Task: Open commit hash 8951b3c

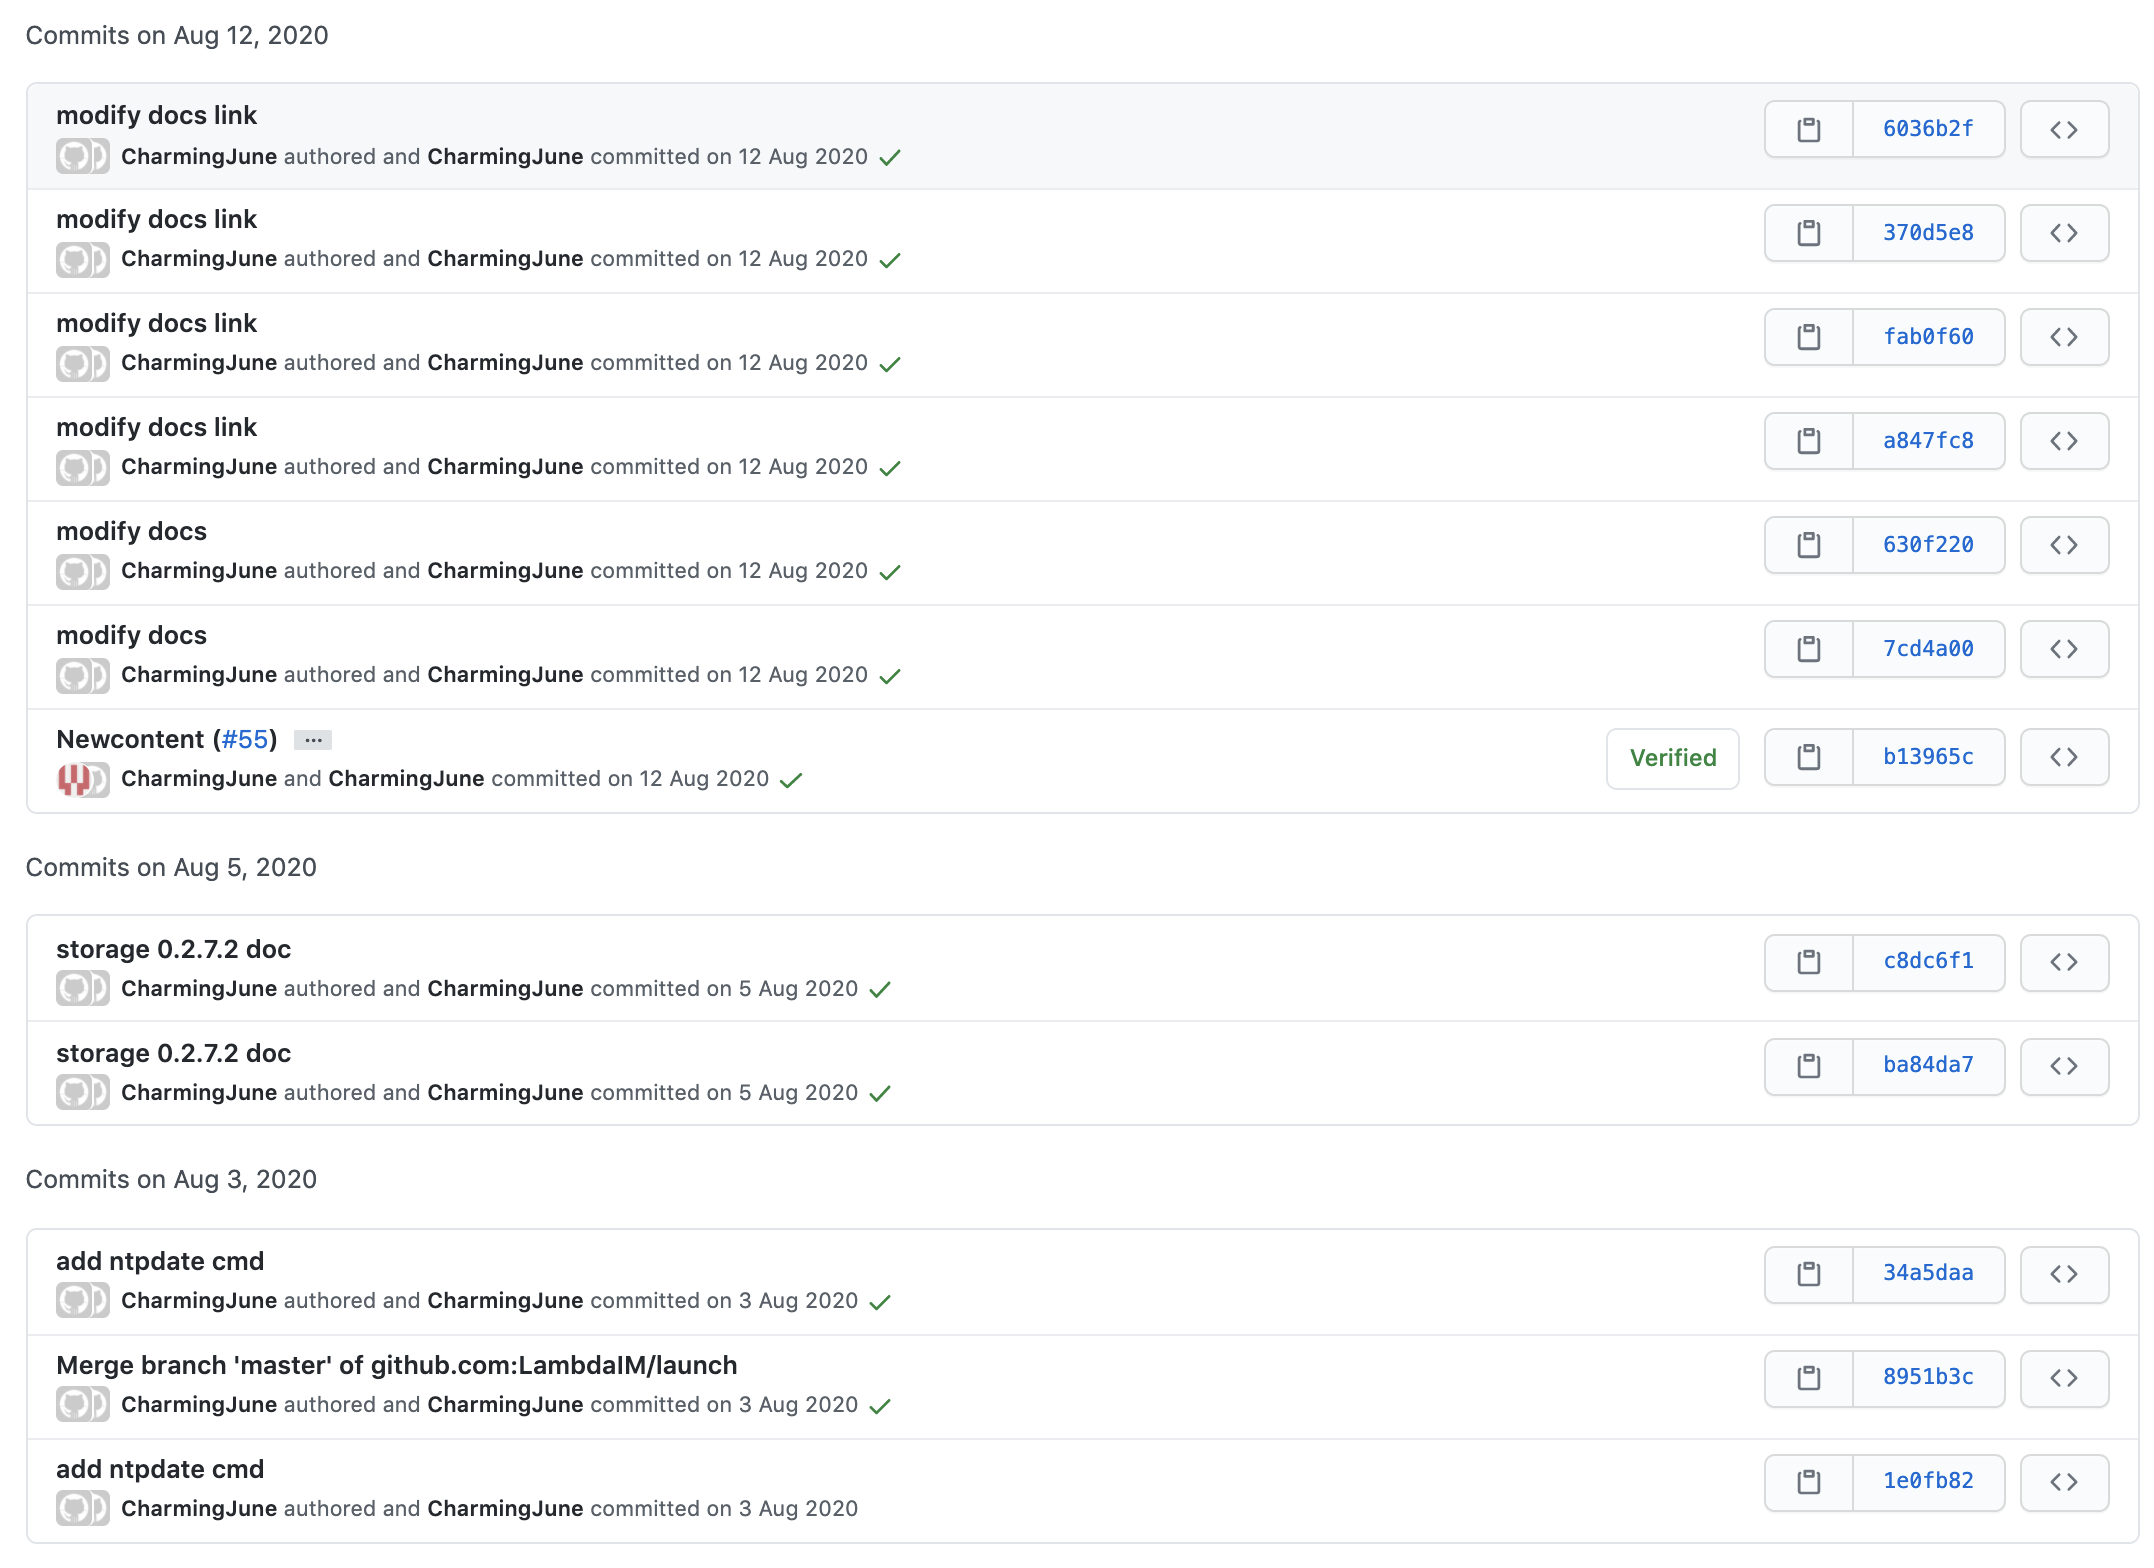Action: tap(1927, 1377)
